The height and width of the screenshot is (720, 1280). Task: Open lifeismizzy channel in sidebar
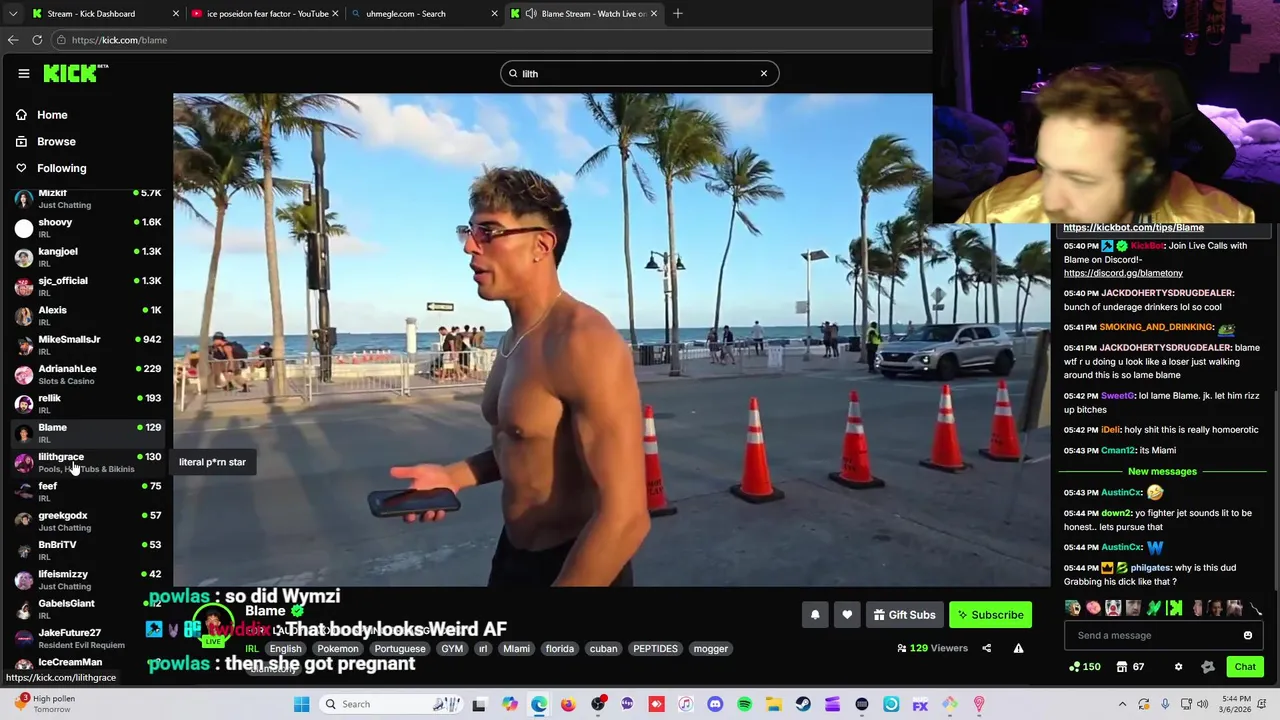pyautogui.click(x=87, y=579)
